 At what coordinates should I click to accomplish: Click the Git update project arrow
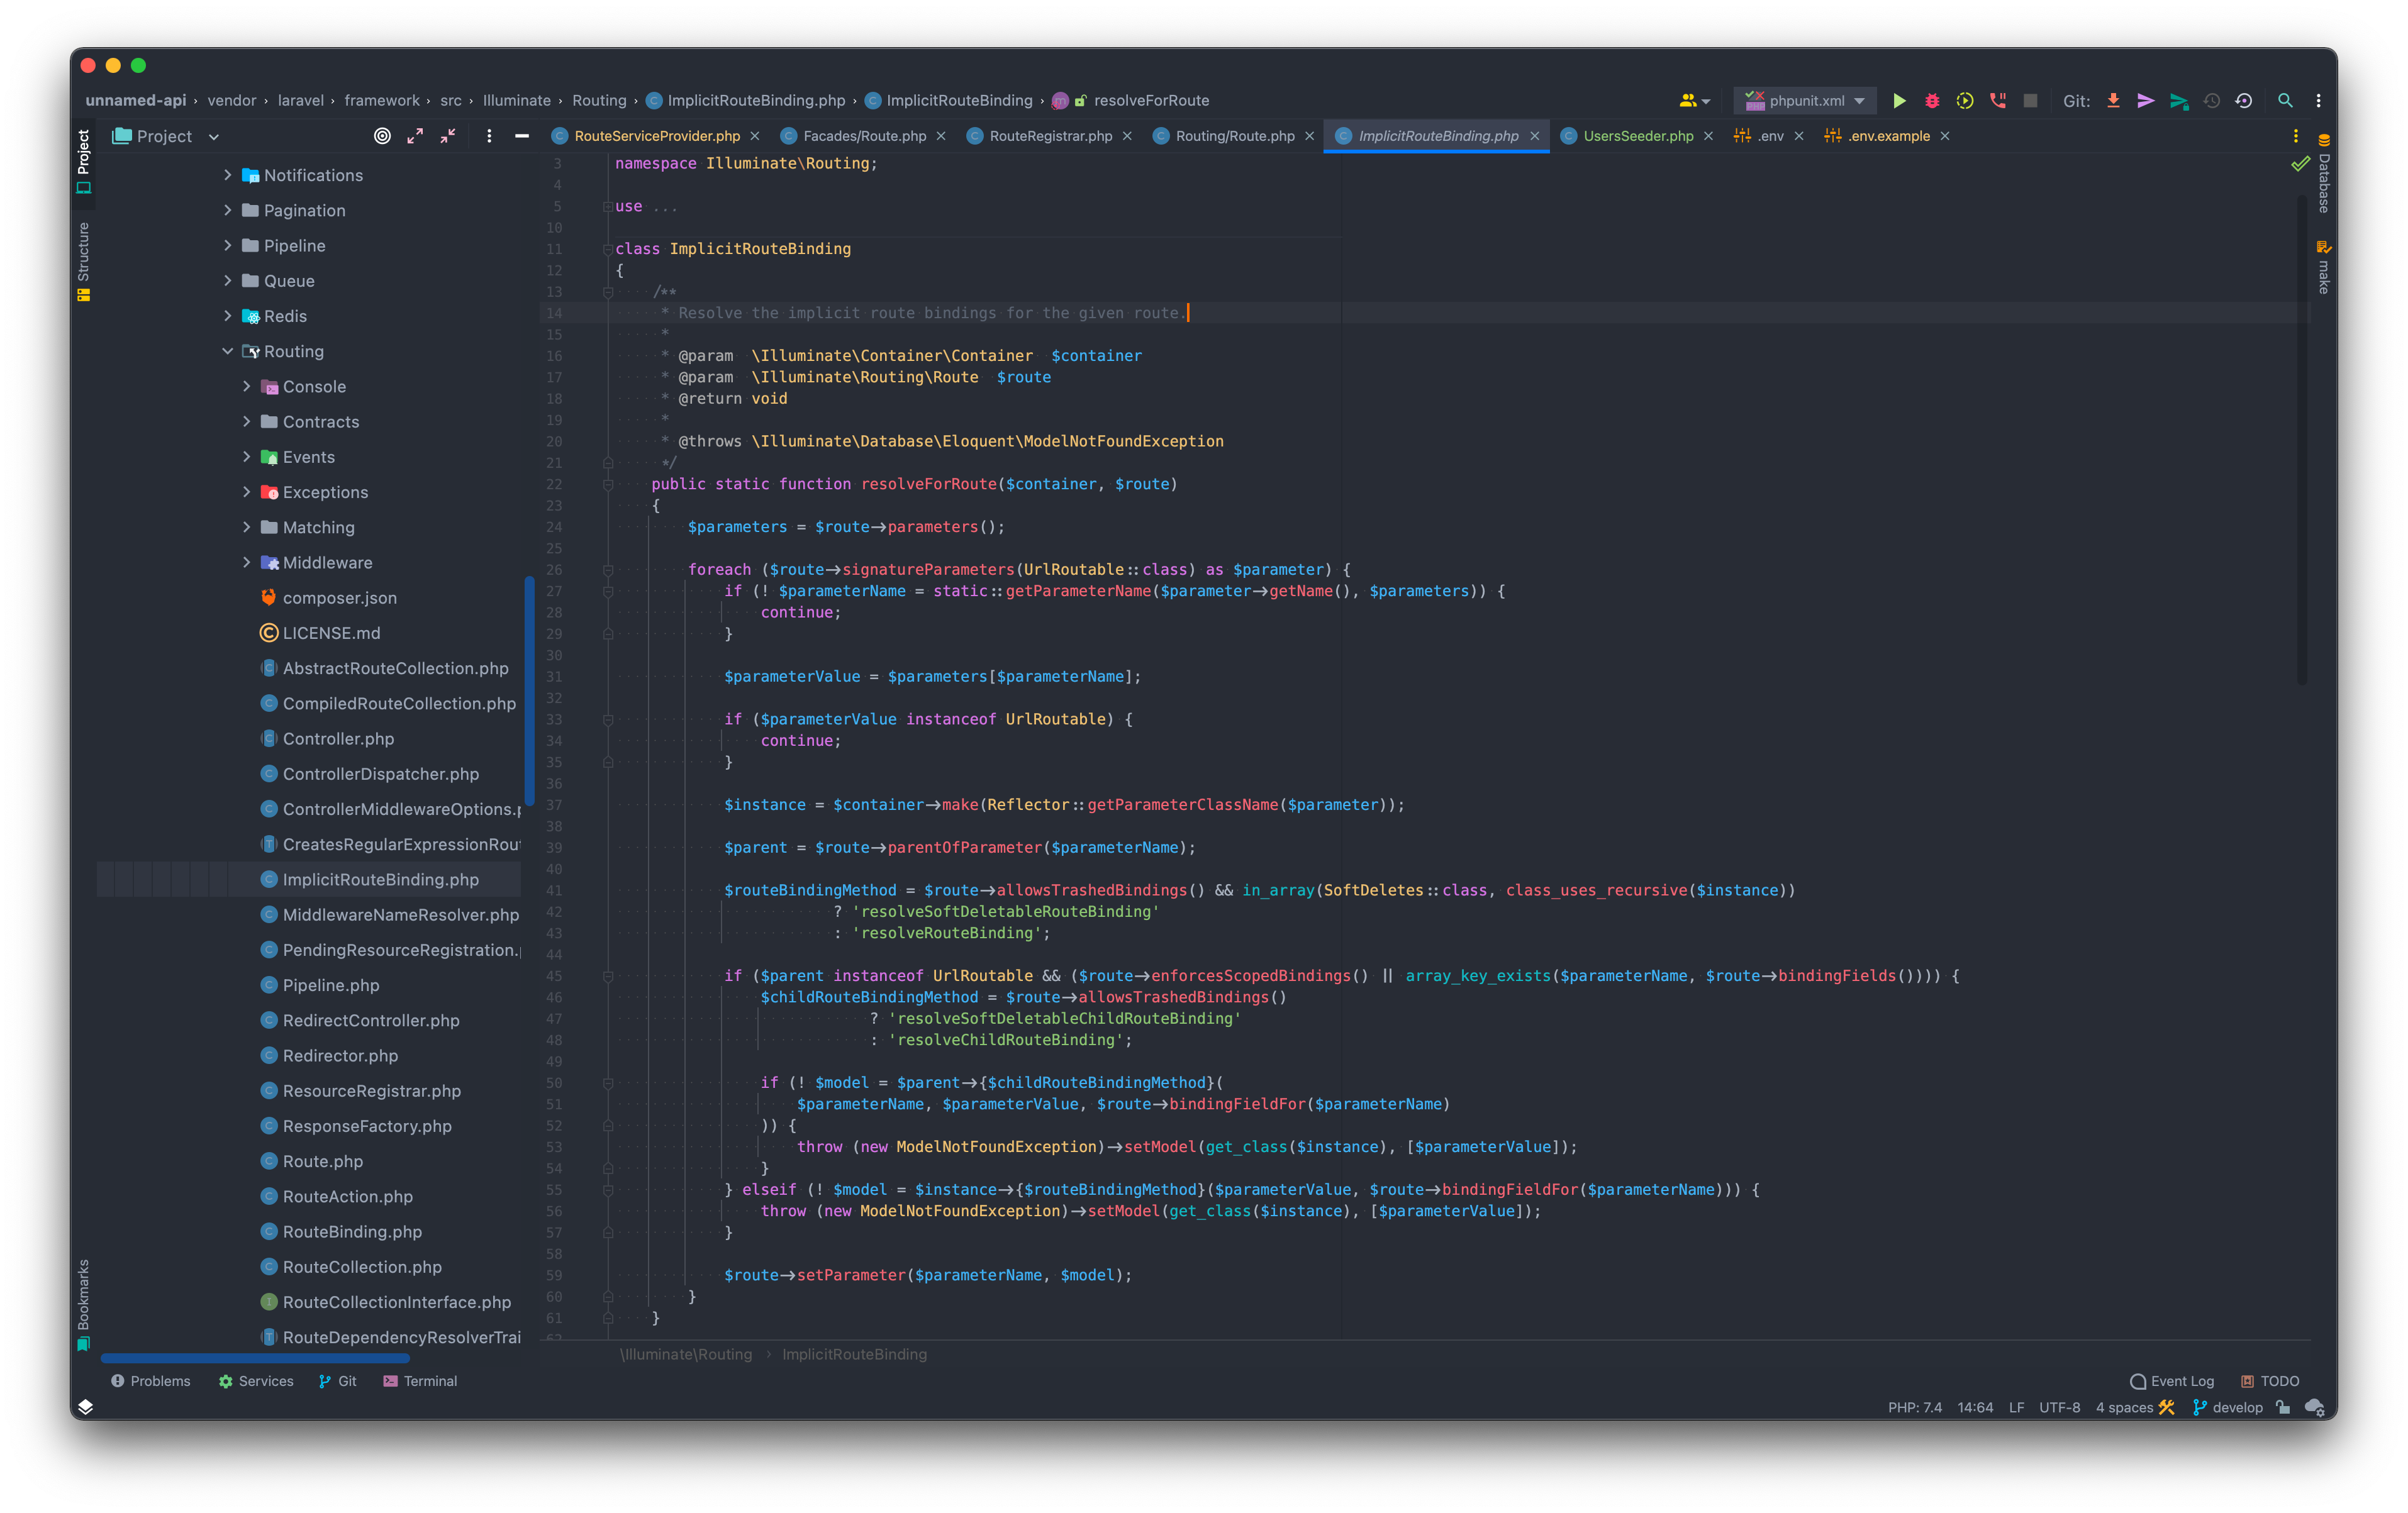2113,100
